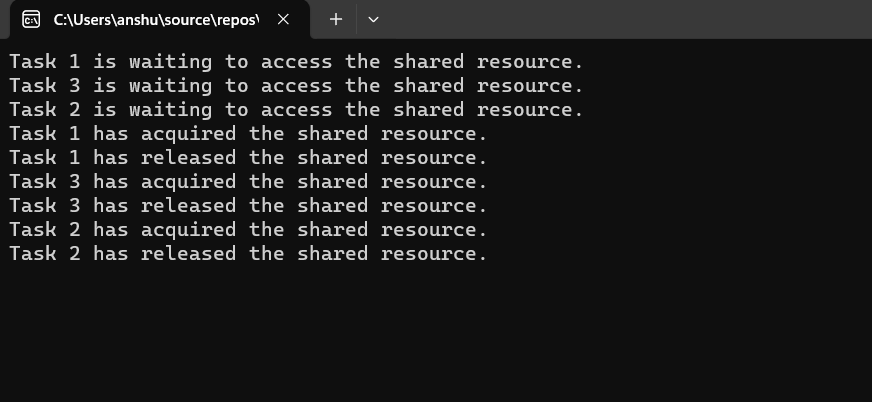Click empty title bar beside the dropdown chevron
The image size is (872, 402).
612,19
